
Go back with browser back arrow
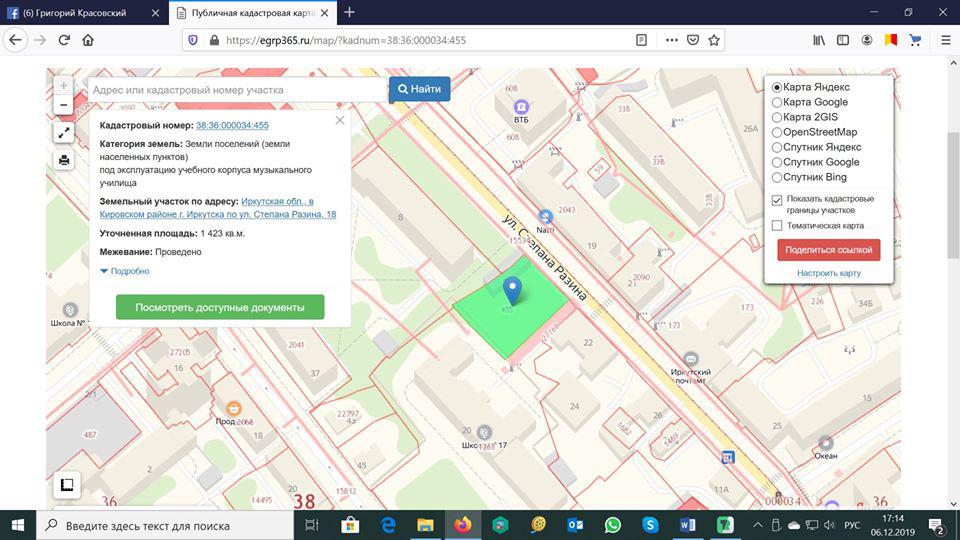point(15,40)
